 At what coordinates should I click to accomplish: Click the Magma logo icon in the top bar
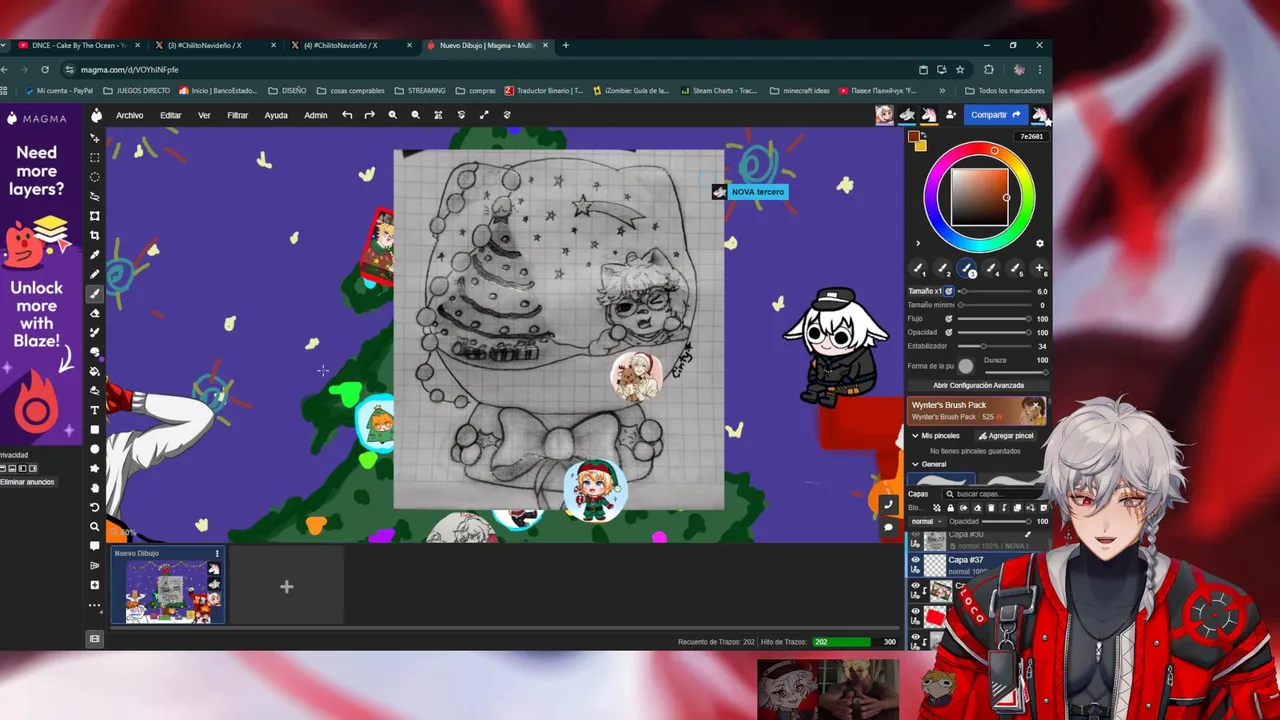97,115
